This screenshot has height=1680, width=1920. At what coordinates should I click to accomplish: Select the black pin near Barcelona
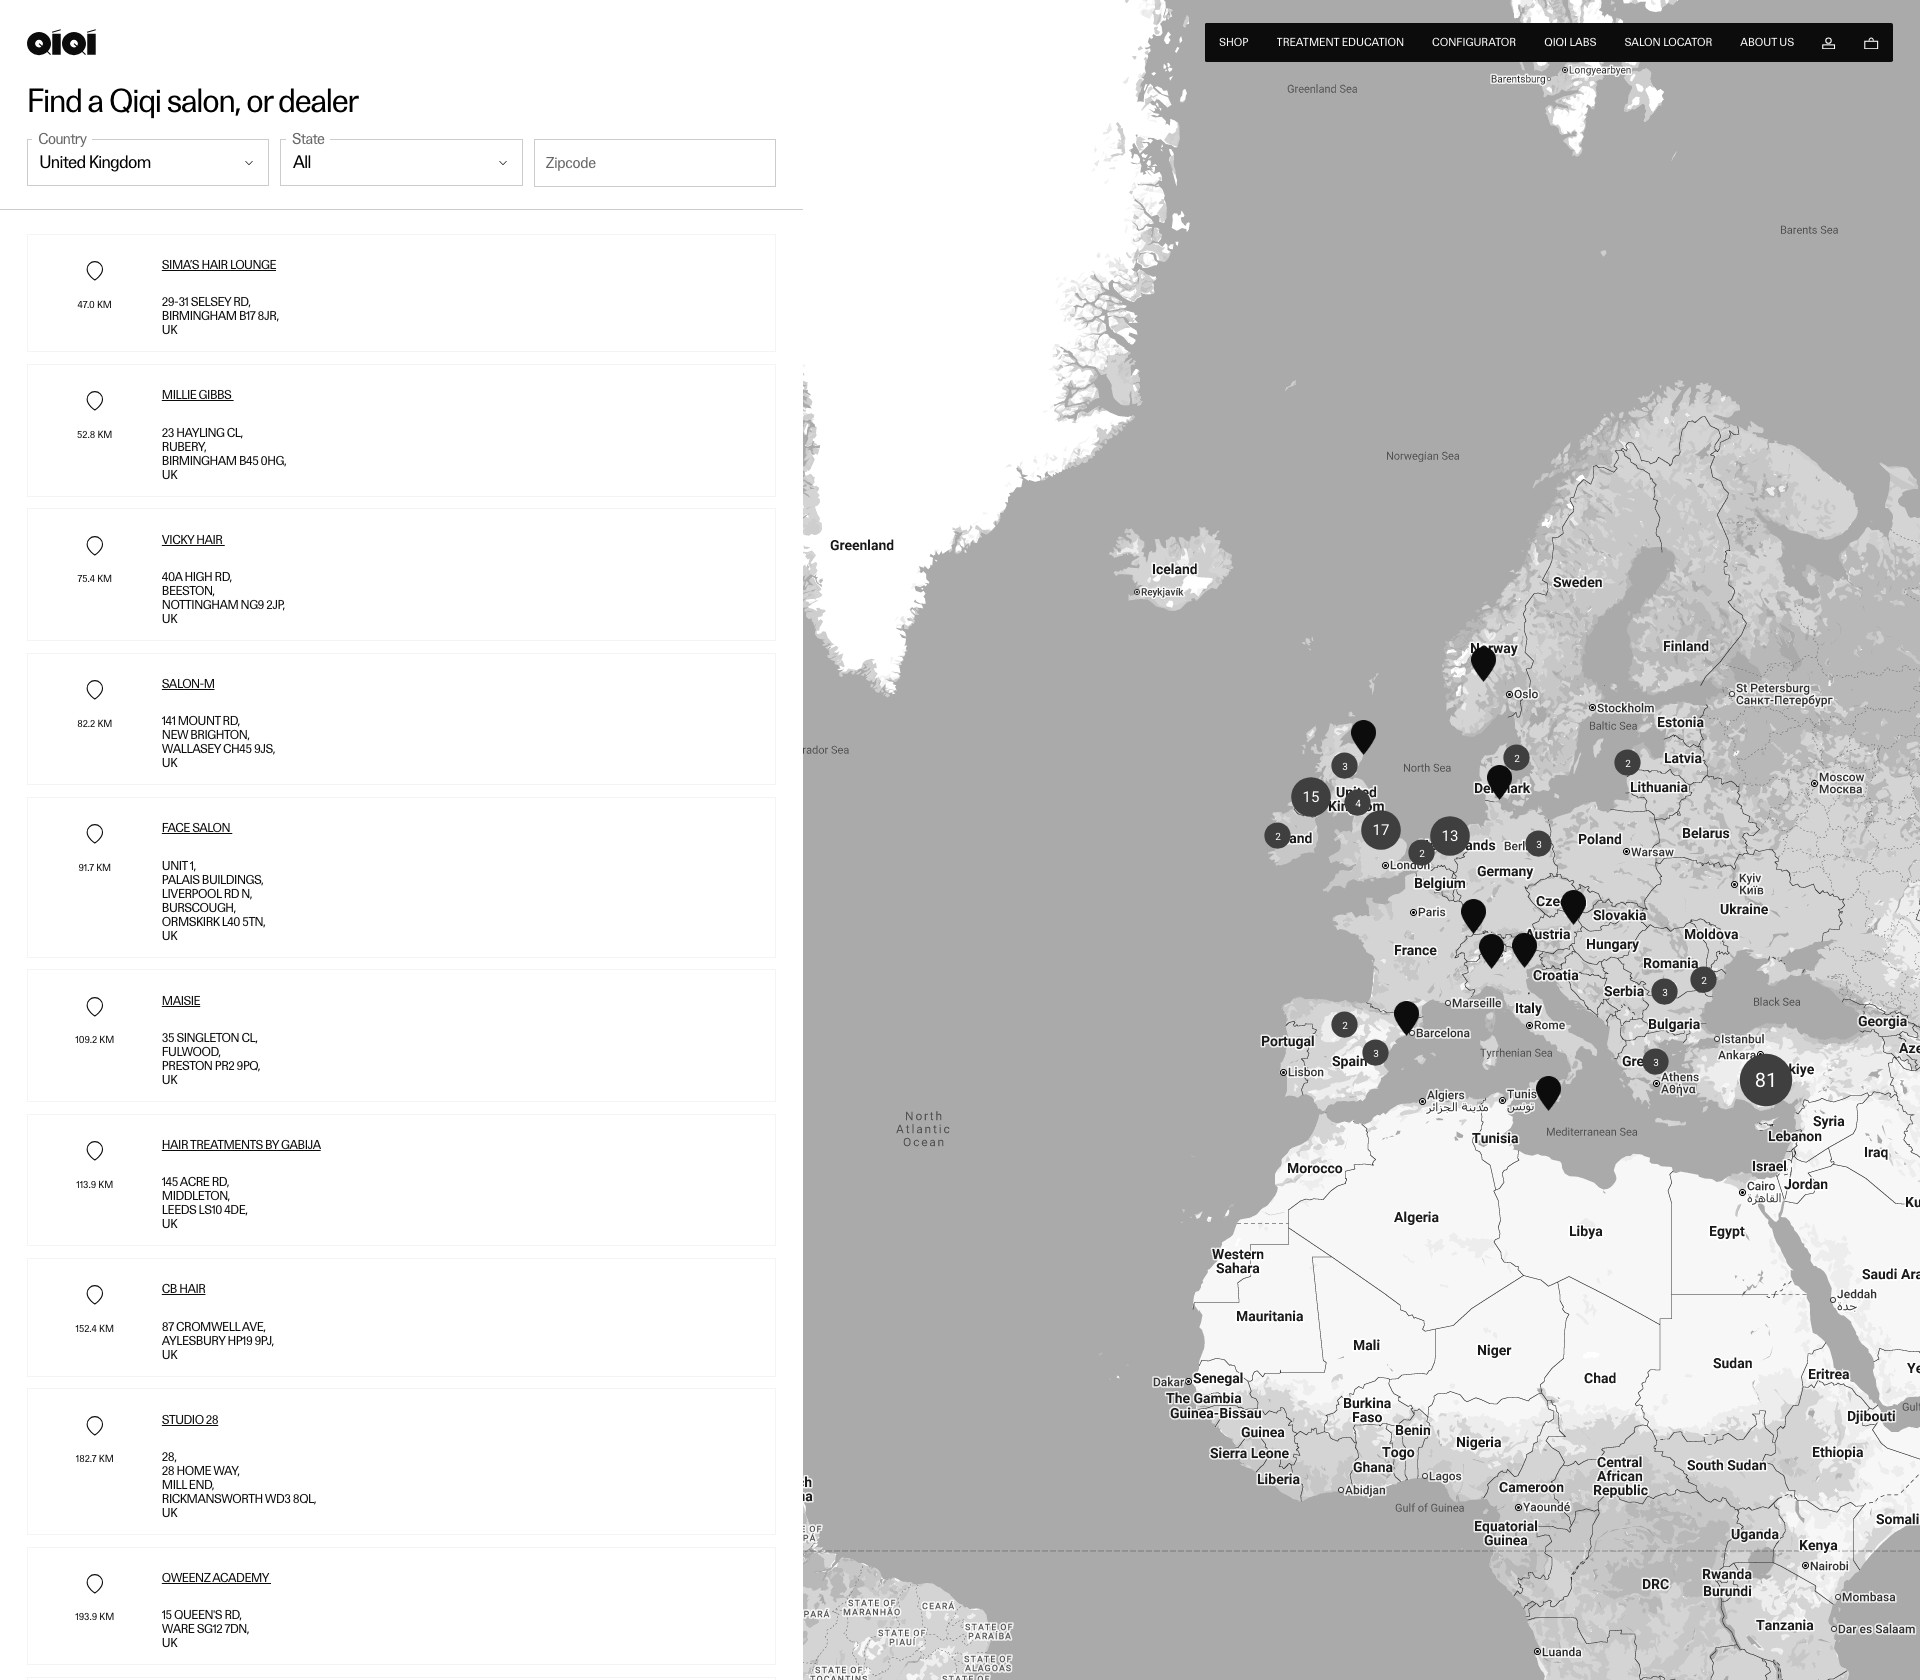1406,1017
